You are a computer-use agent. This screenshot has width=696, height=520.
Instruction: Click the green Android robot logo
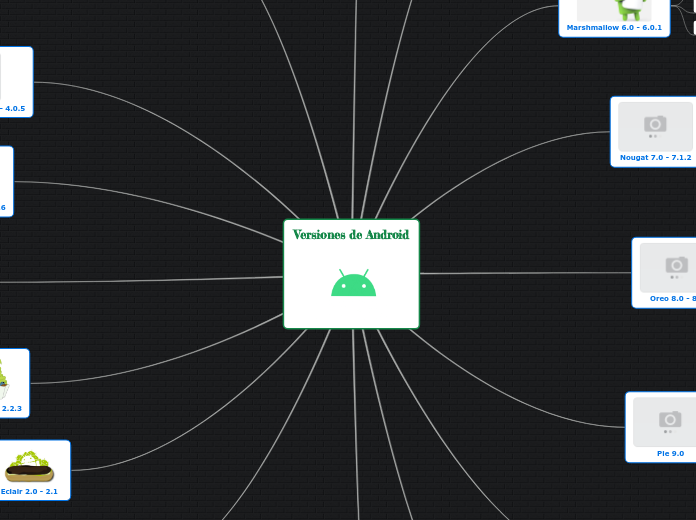tap(353, 283)
